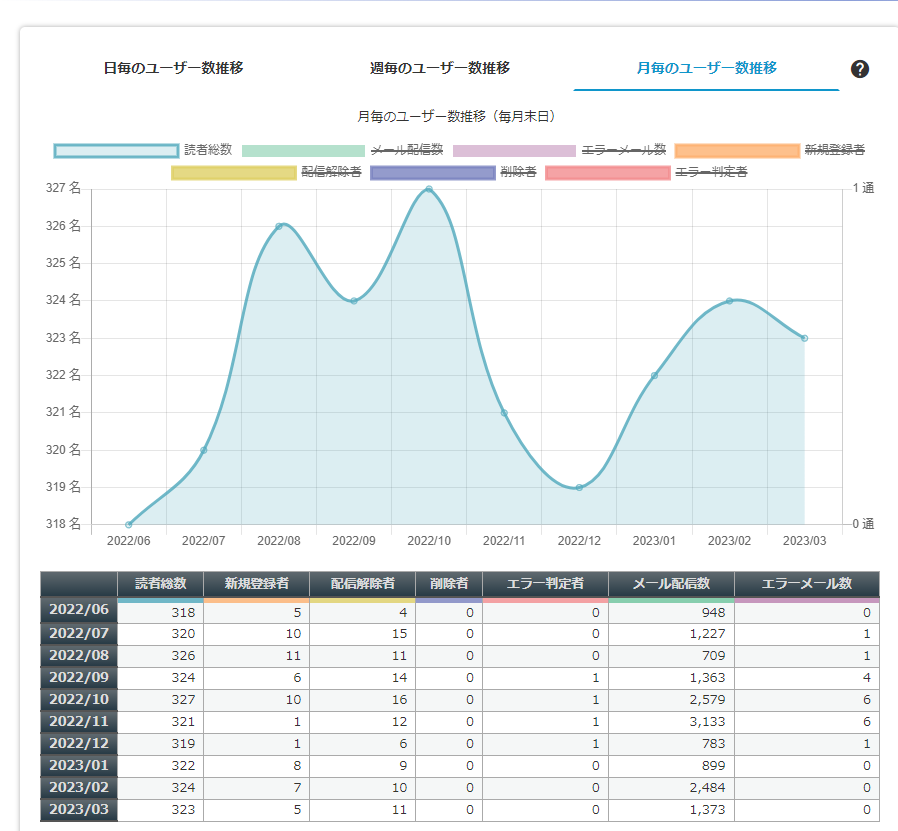The height and width of the screenshot is (831, 898).
Task: Click the 2,484 mail count cell
Action: click(x=671, y=788)
